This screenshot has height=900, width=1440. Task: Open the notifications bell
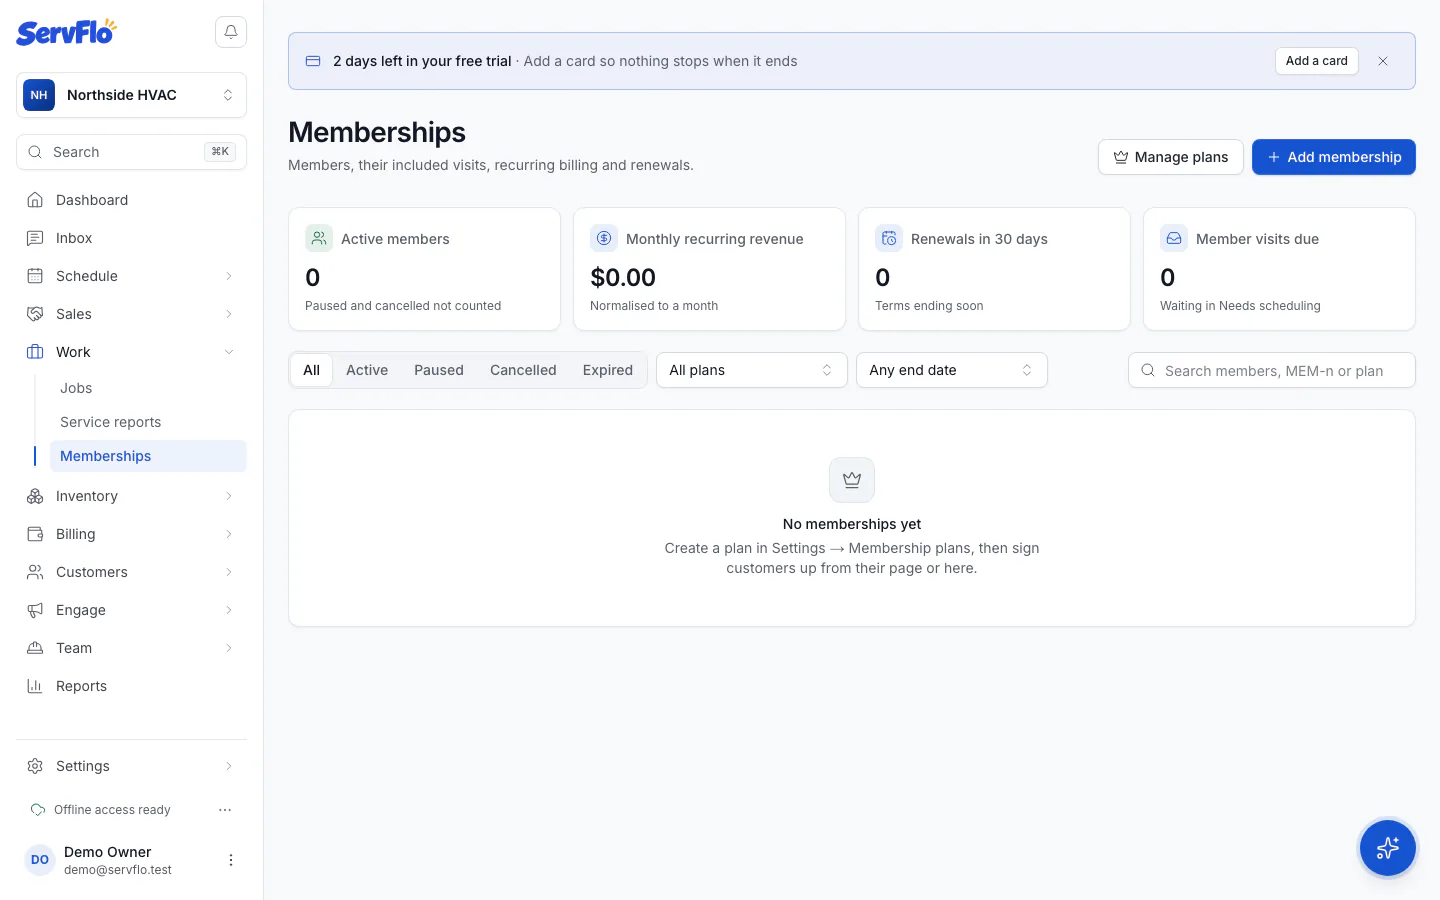tap(231, 32)
